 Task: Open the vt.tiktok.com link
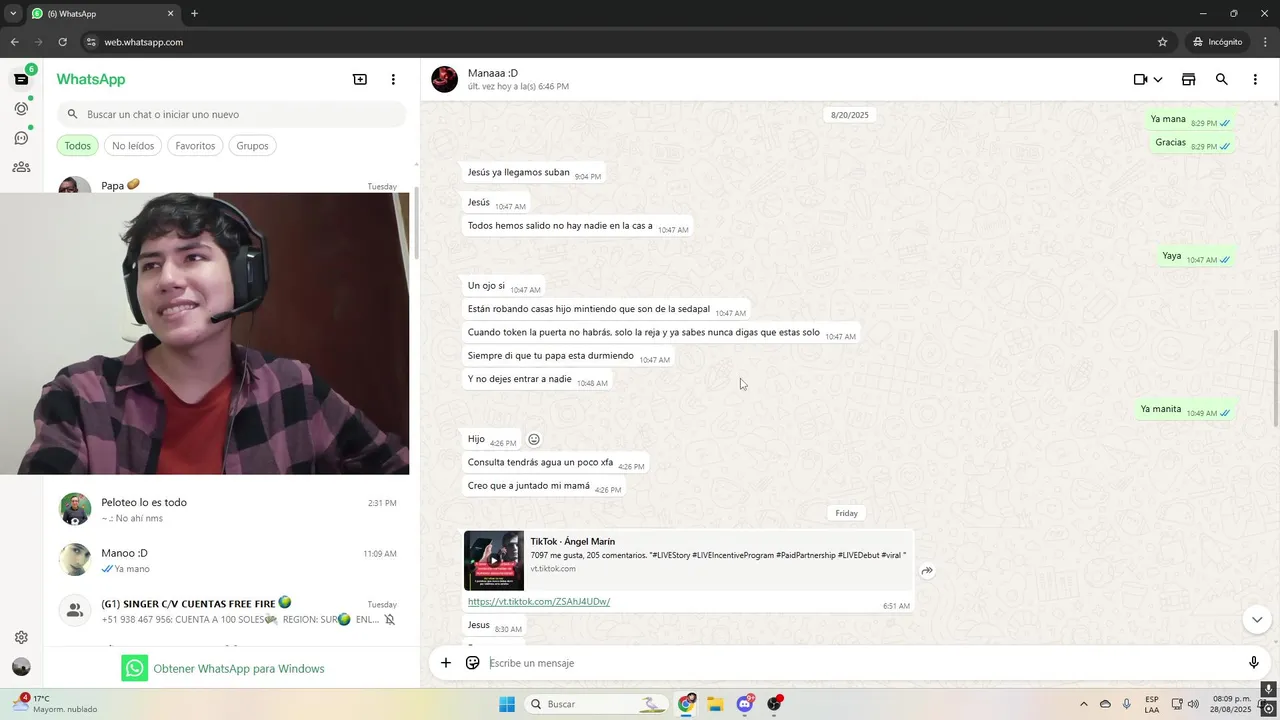click(539, 601)
